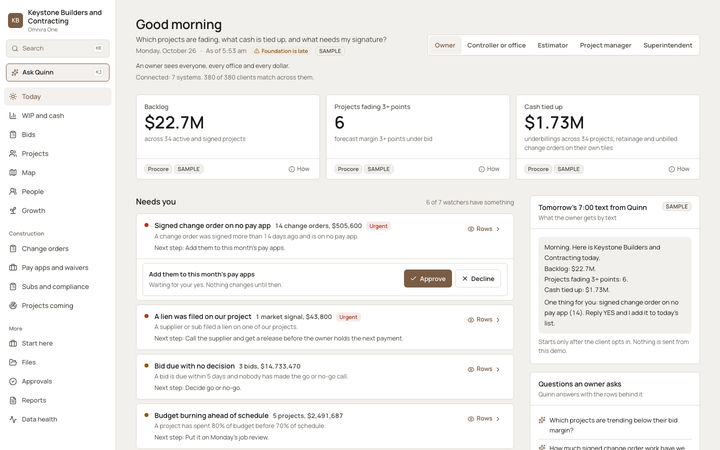This screenshot has height=450, width=720.
Task: Click the Map icon in sidebar
Action: point(13,173)
